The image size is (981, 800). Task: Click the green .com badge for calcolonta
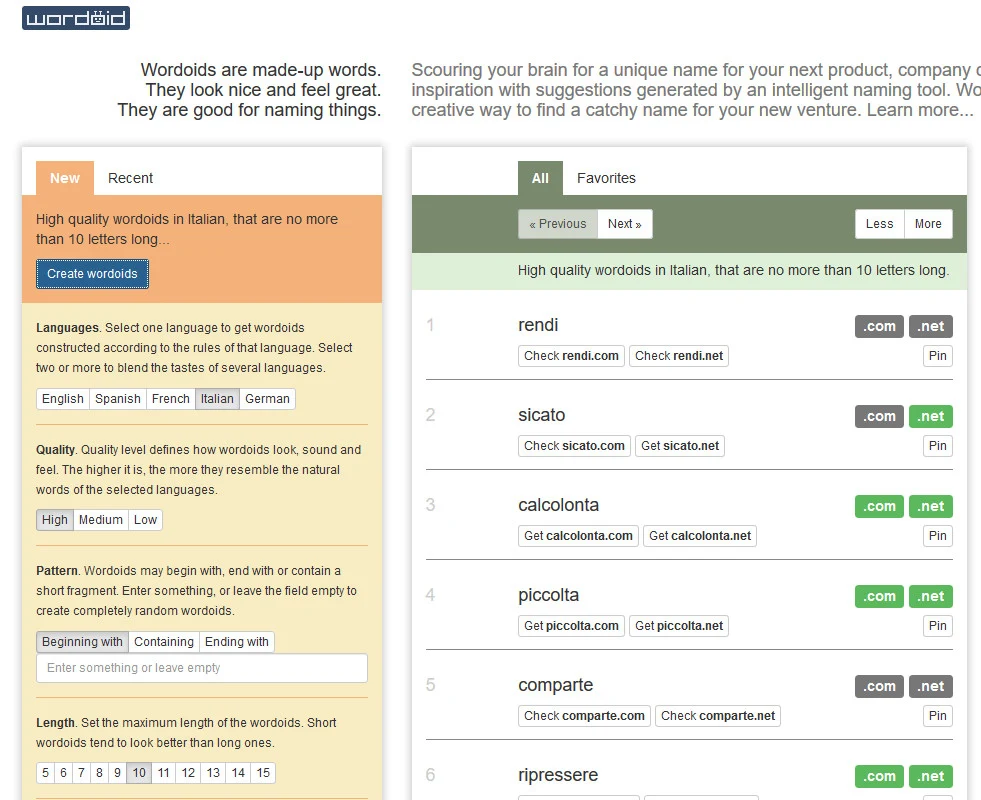[879, 506]
